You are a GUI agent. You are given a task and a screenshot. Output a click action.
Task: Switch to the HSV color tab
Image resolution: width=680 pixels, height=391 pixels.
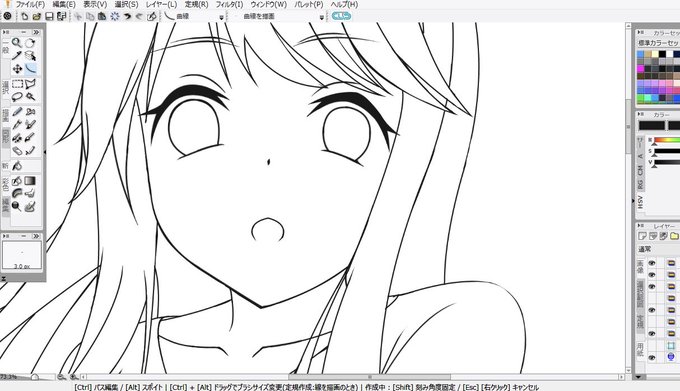coord(640,201)
